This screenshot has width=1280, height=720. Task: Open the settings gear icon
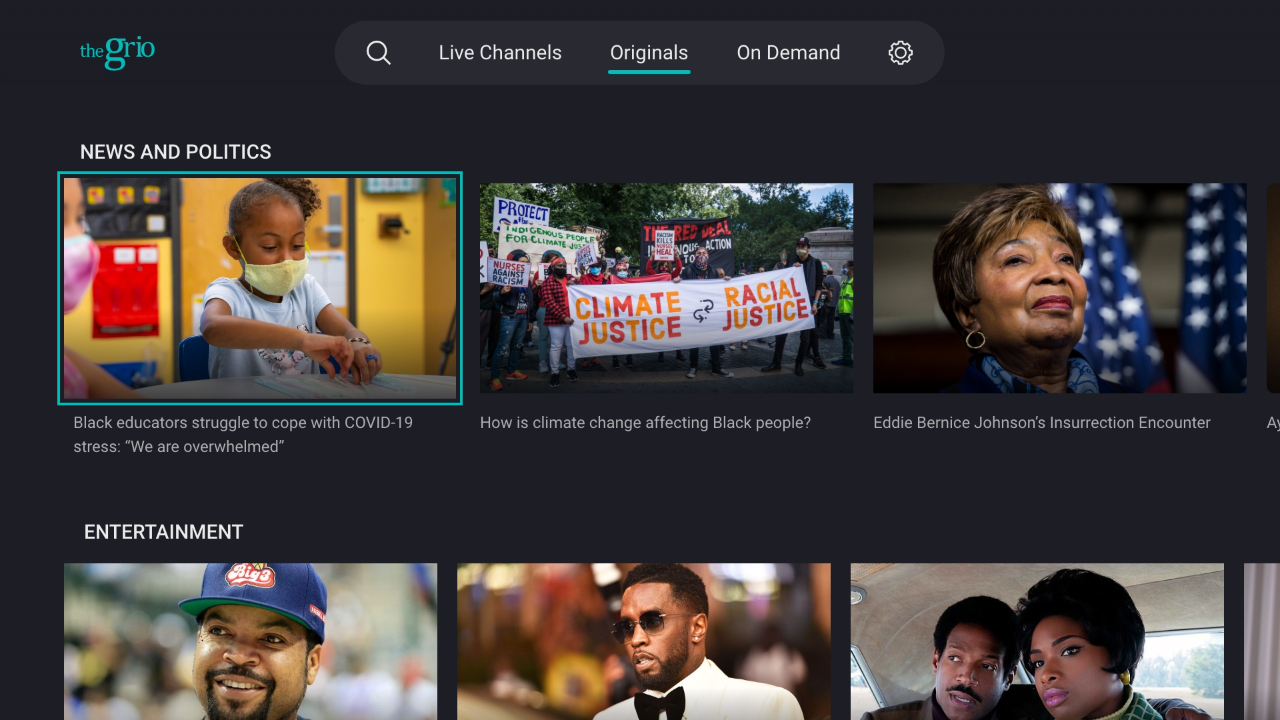tap(900, 52)
